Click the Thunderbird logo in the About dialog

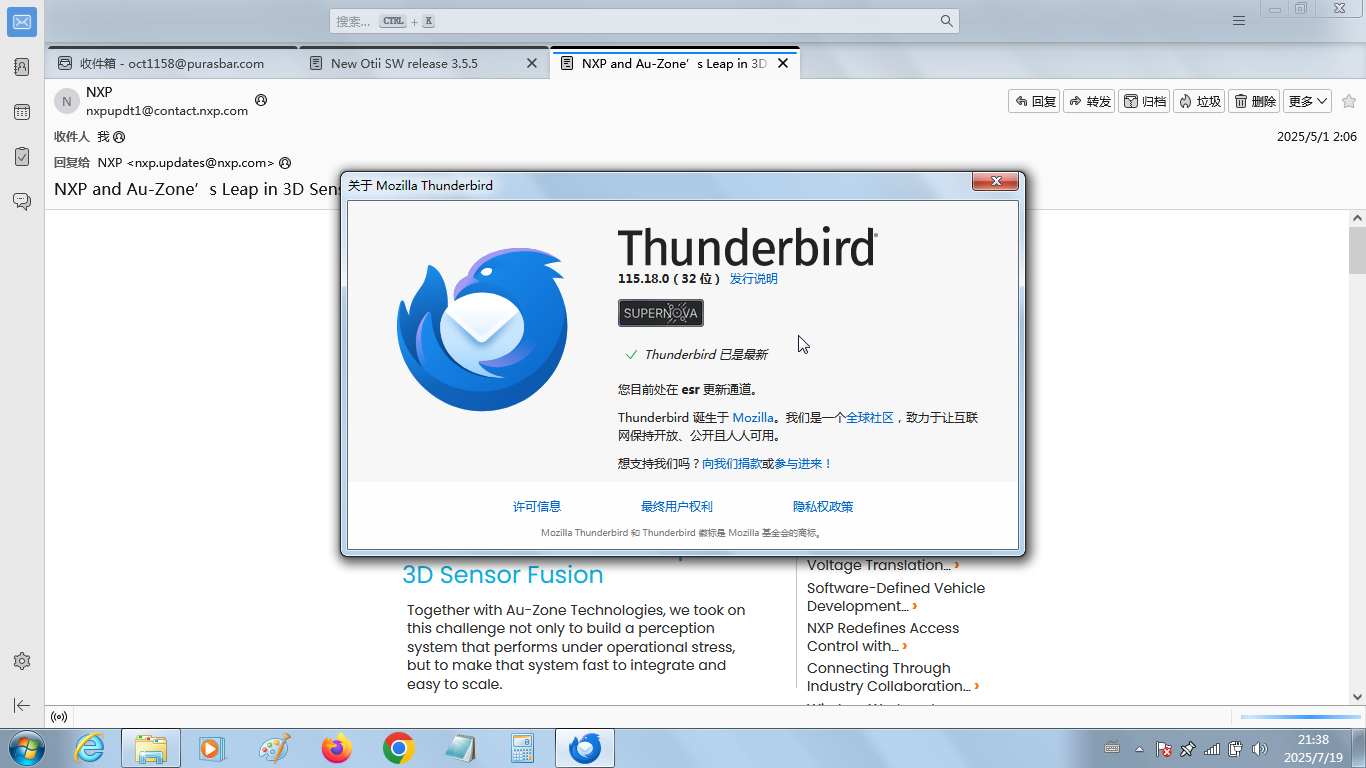click(481, 330)
